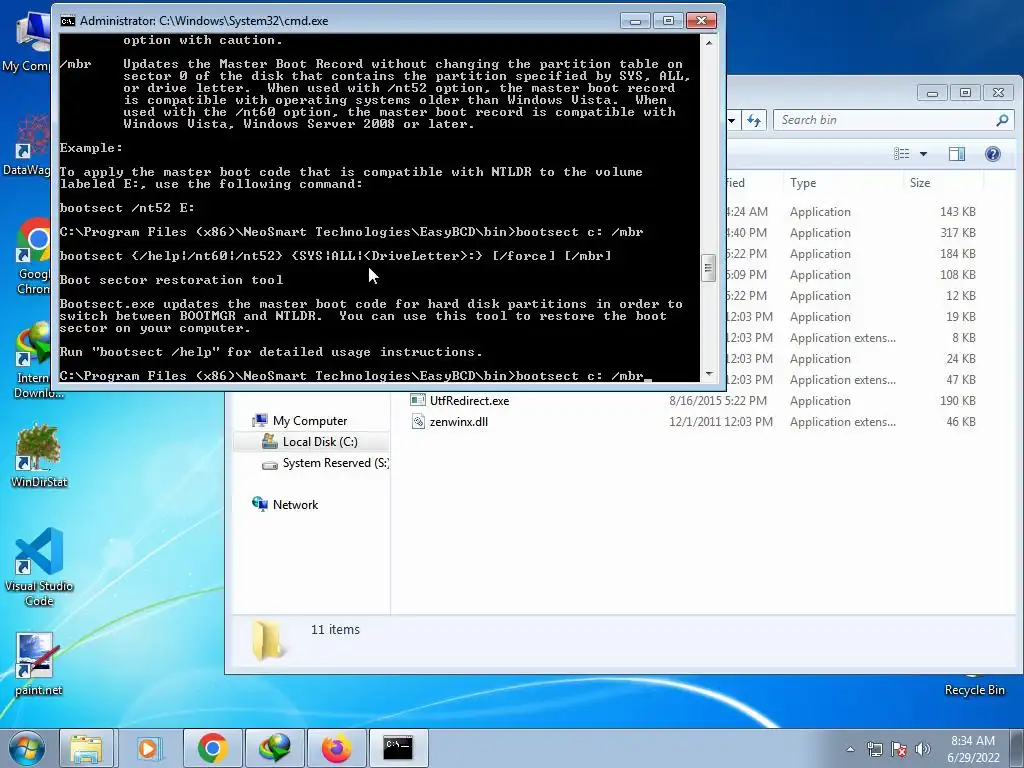Launch Visual Studio Code from desktop

point(39,567)
